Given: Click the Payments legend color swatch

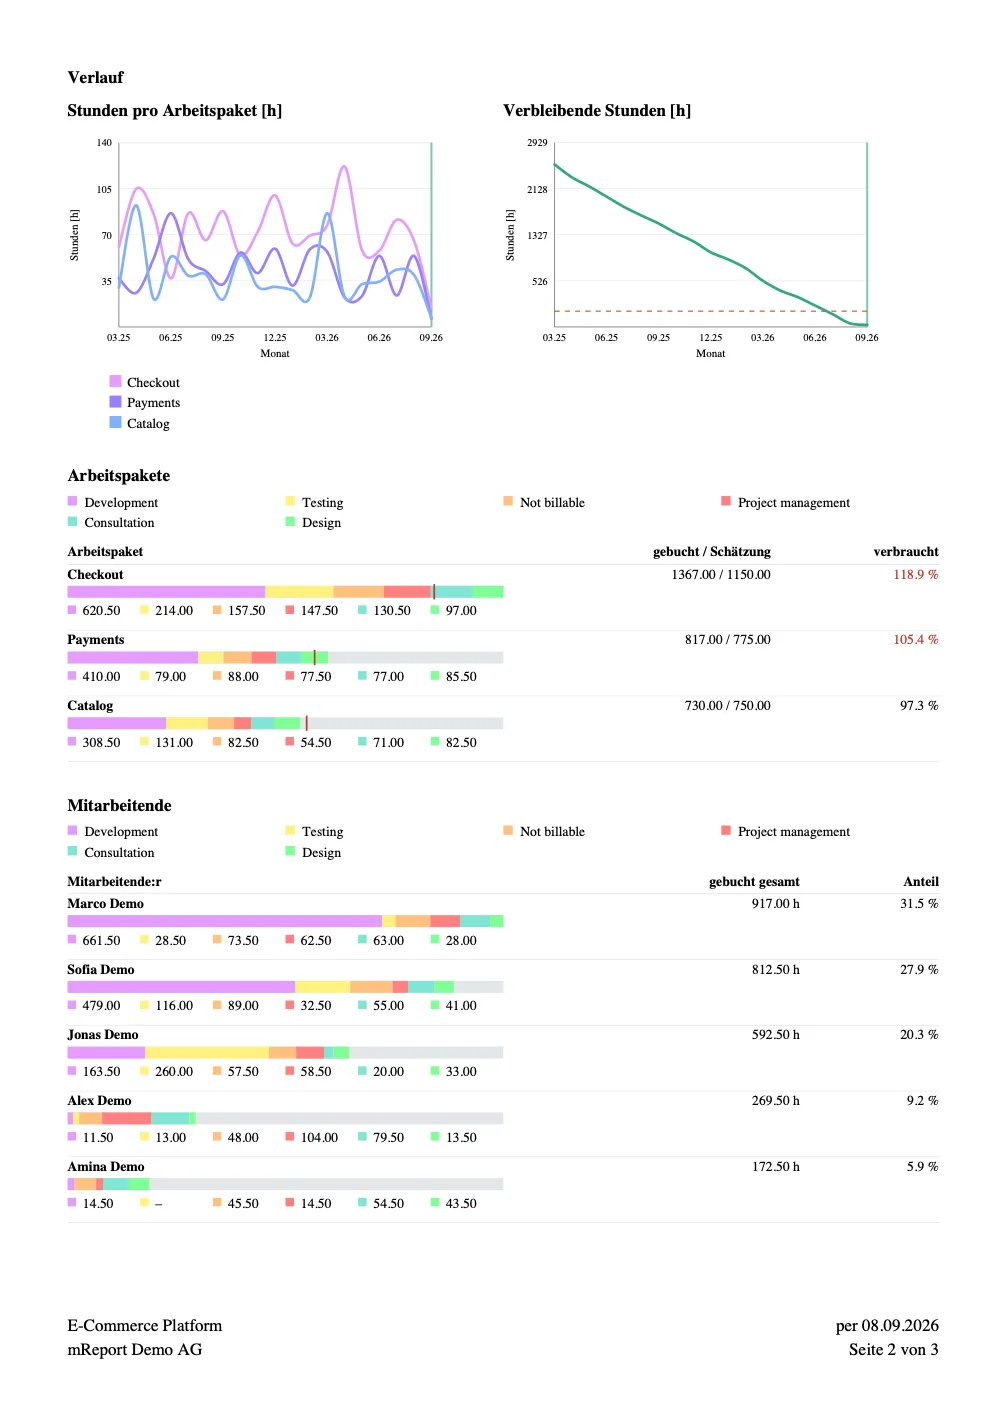Looking at the screenshot, I should 116,401.
